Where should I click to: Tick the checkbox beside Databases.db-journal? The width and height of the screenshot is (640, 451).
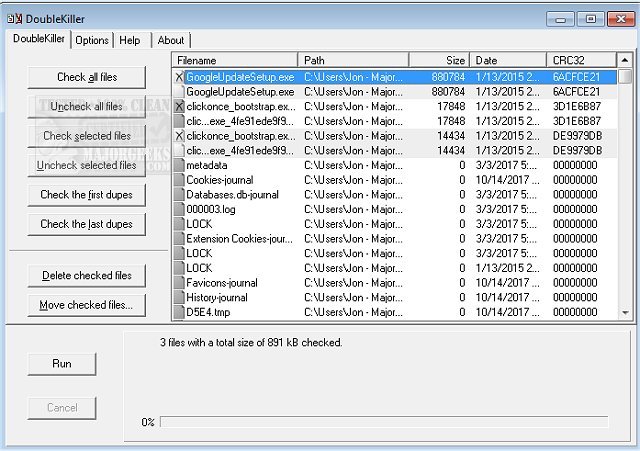179,195
